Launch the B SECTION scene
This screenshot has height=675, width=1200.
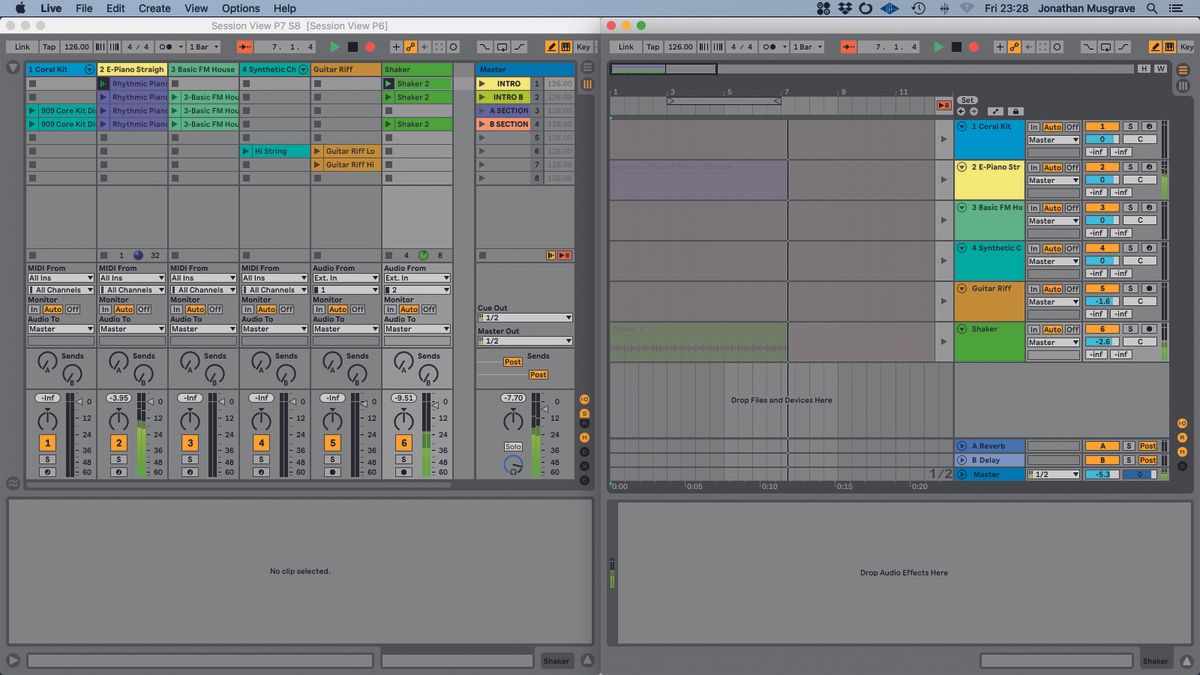[x=483, y=124]
